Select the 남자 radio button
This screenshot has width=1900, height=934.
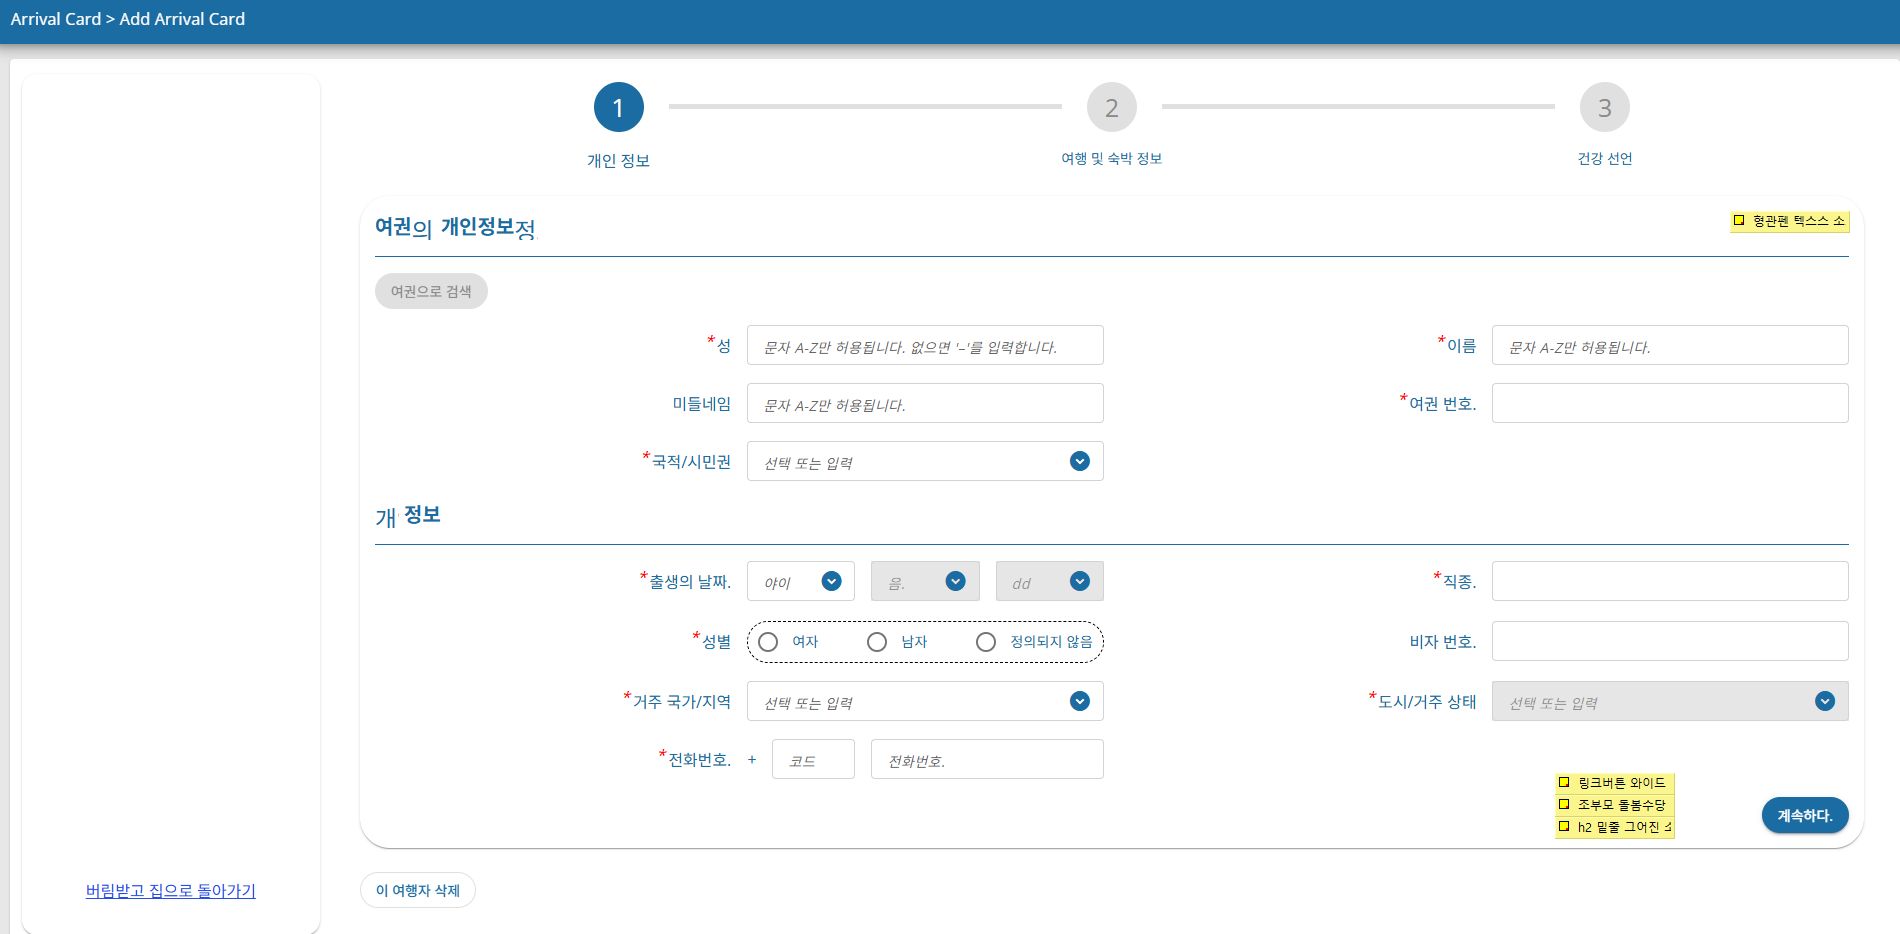(877, 642)
